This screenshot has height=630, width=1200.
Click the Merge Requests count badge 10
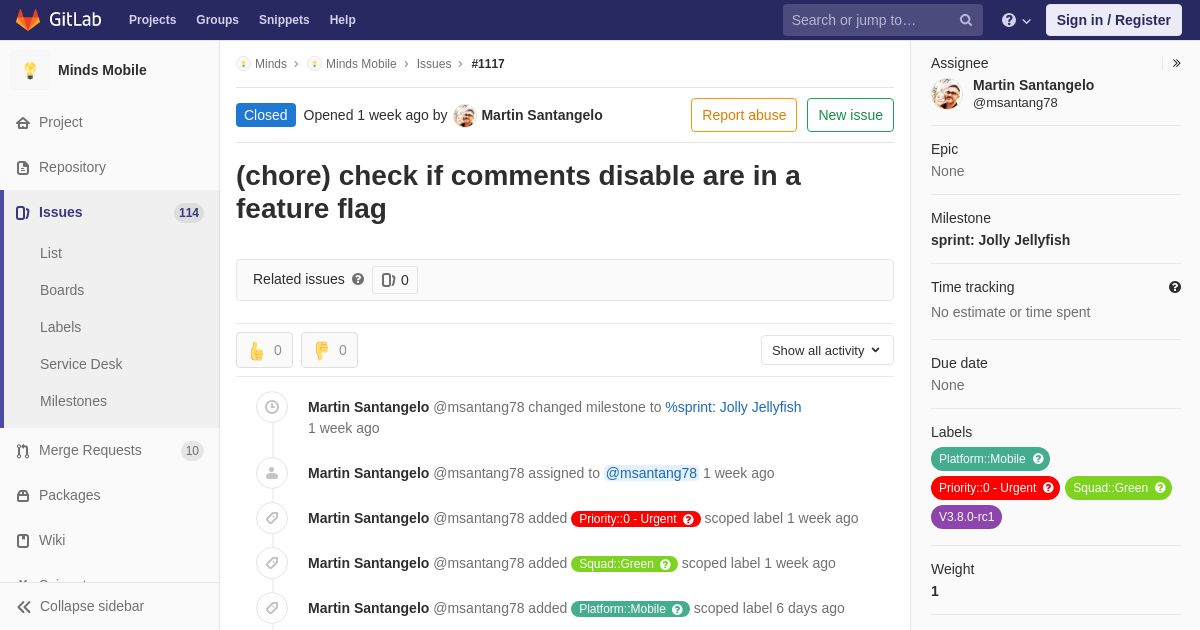[192, 451]
